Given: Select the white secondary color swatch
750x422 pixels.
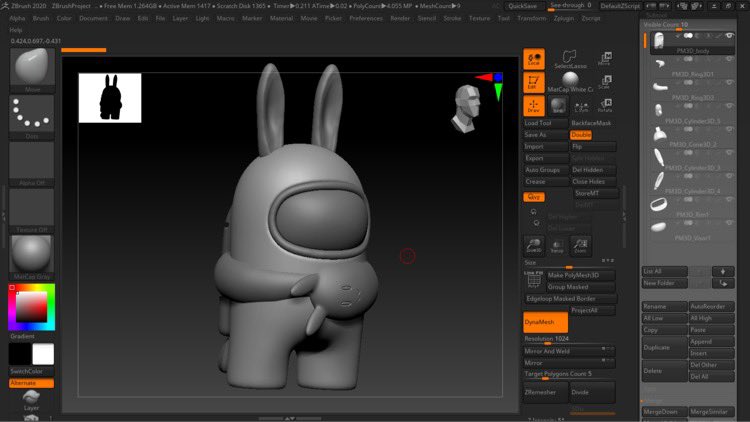Looking at the screenshot, I should pos(43,354).
